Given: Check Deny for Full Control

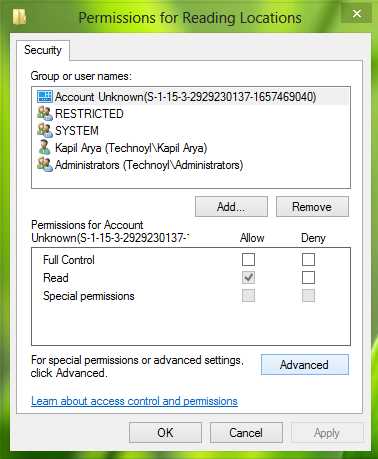Looking at the screenshot, I should point(308,259).
